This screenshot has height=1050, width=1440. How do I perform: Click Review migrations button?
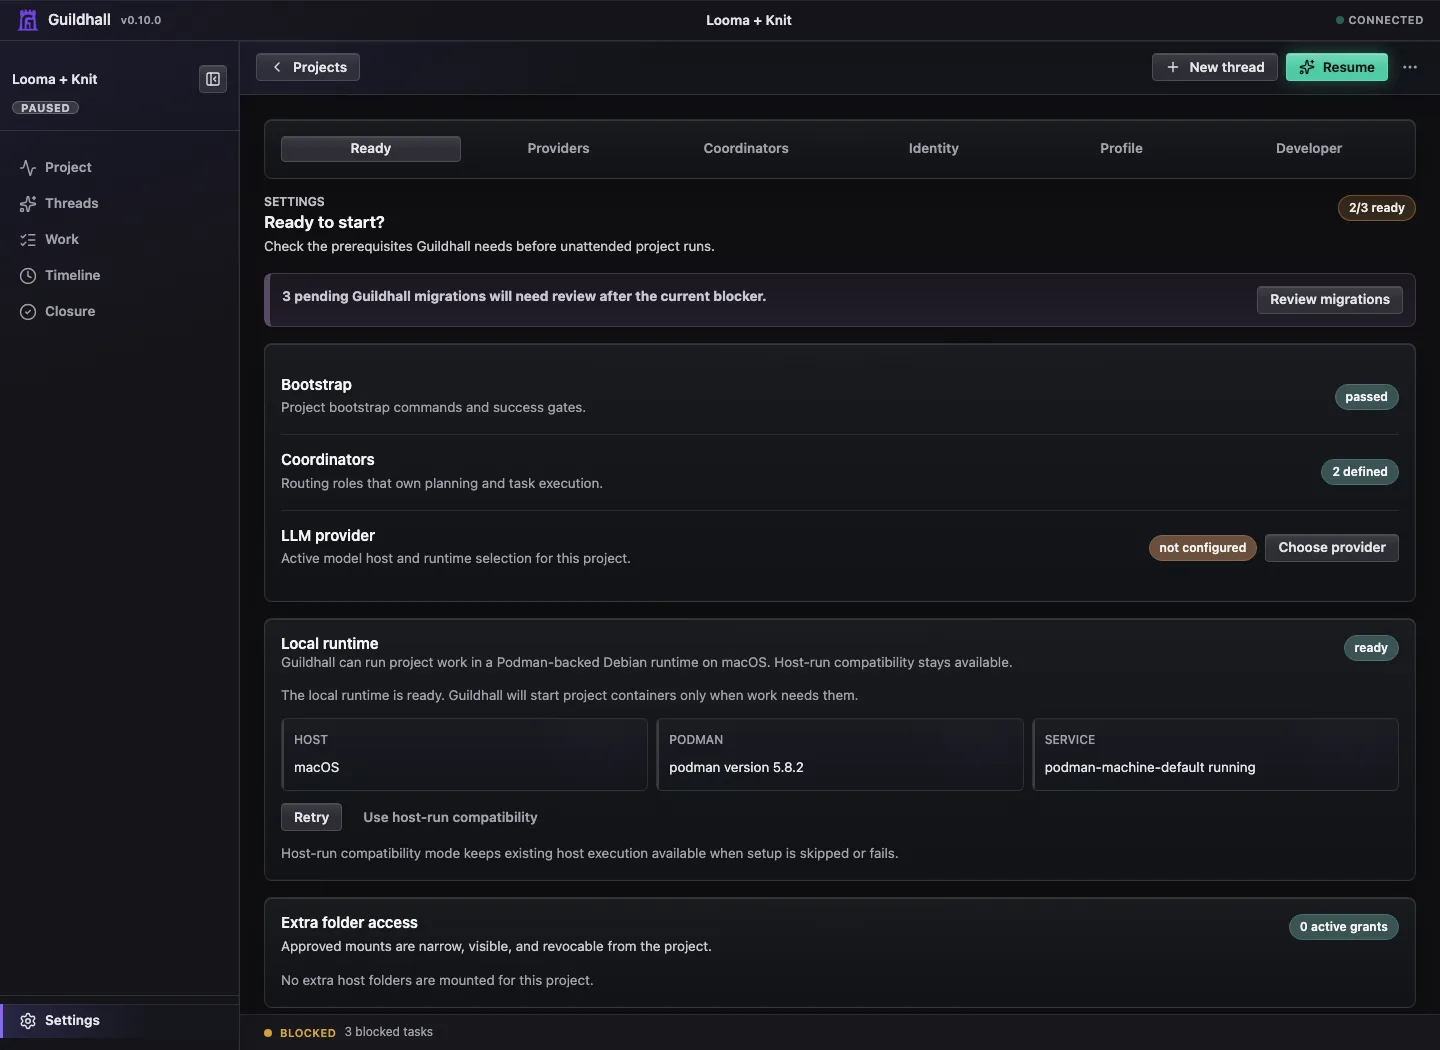(1330, 299)
